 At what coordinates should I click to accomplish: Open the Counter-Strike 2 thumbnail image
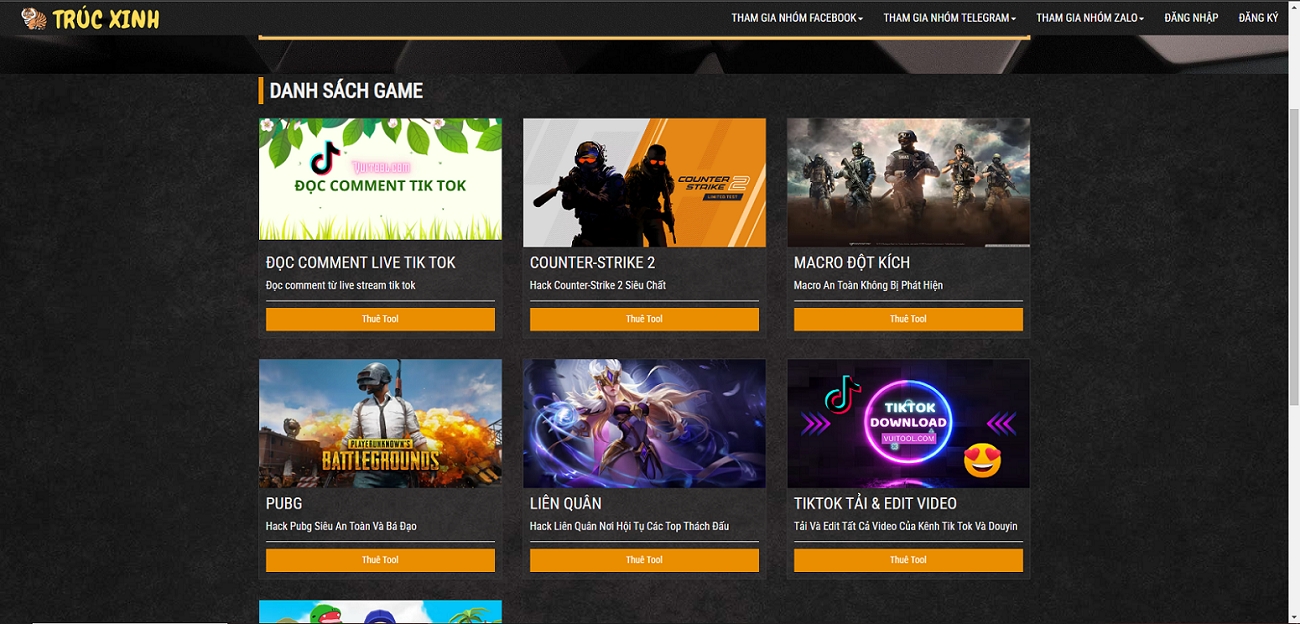(x=644, y=182)
